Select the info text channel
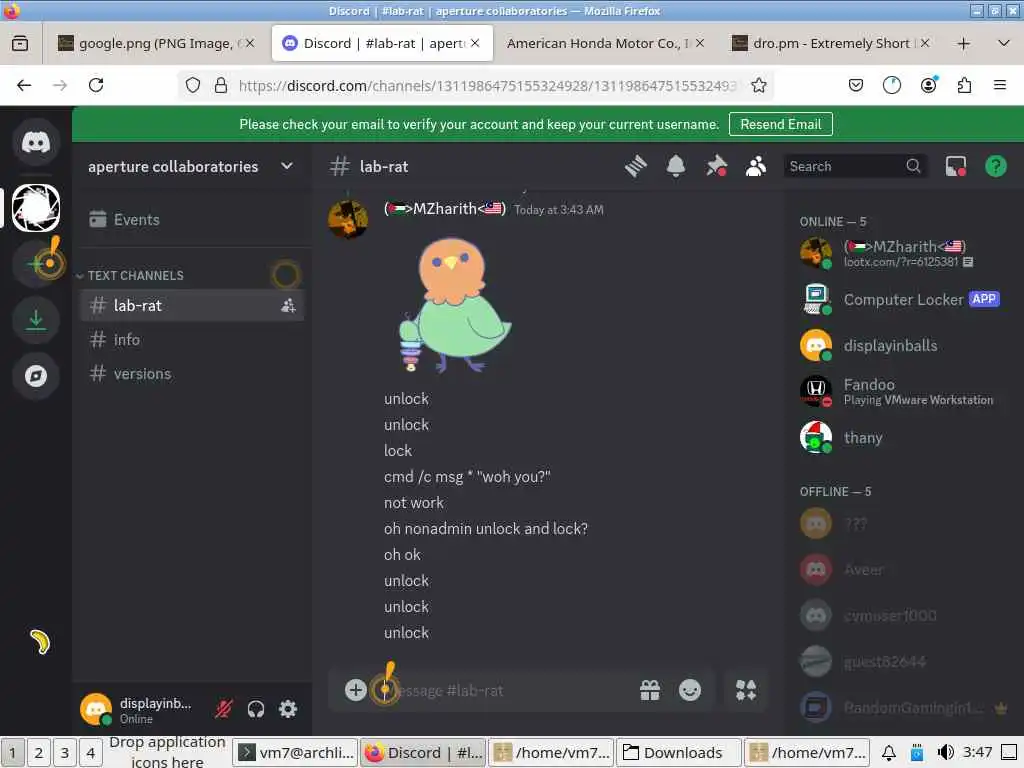The height and width of the screenshot is (768, 1024). pyautogui.click(x=191, y=340)
